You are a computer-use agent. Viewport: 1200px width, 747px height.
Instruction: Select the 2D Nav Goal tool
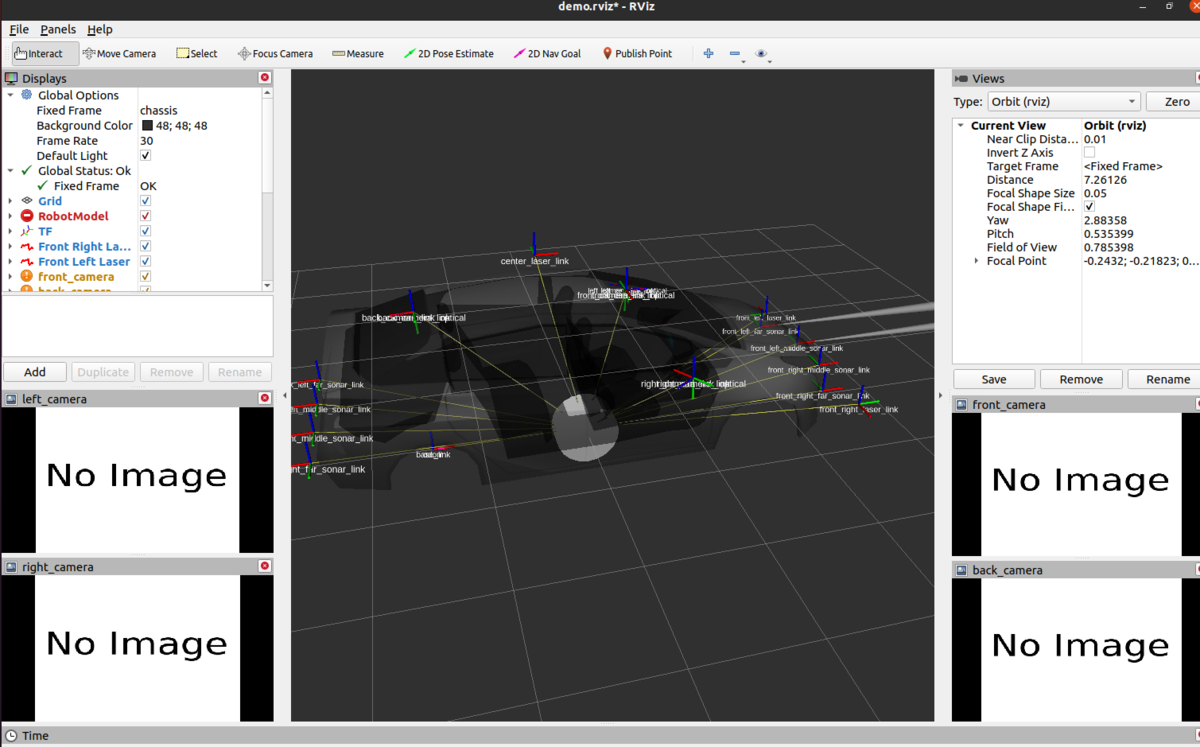pyautogui.click(x=547, y=54)
